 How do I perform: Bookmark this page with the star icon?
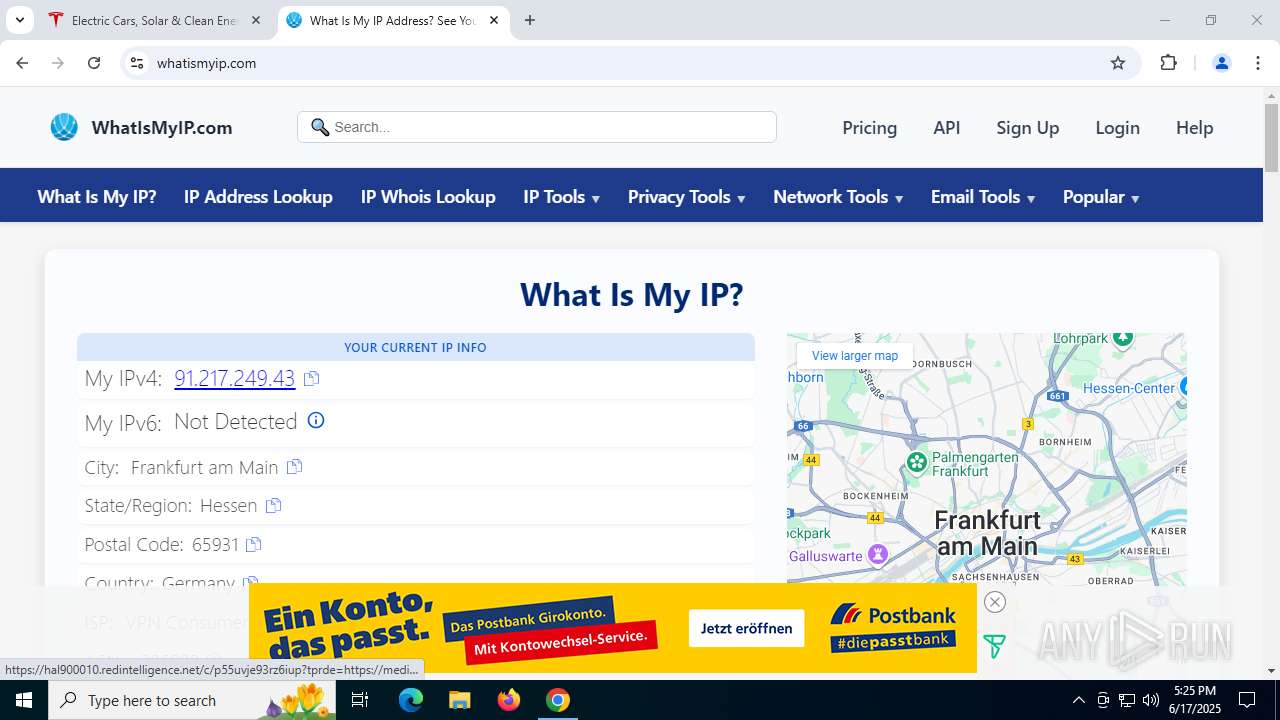pos(1118,63)
